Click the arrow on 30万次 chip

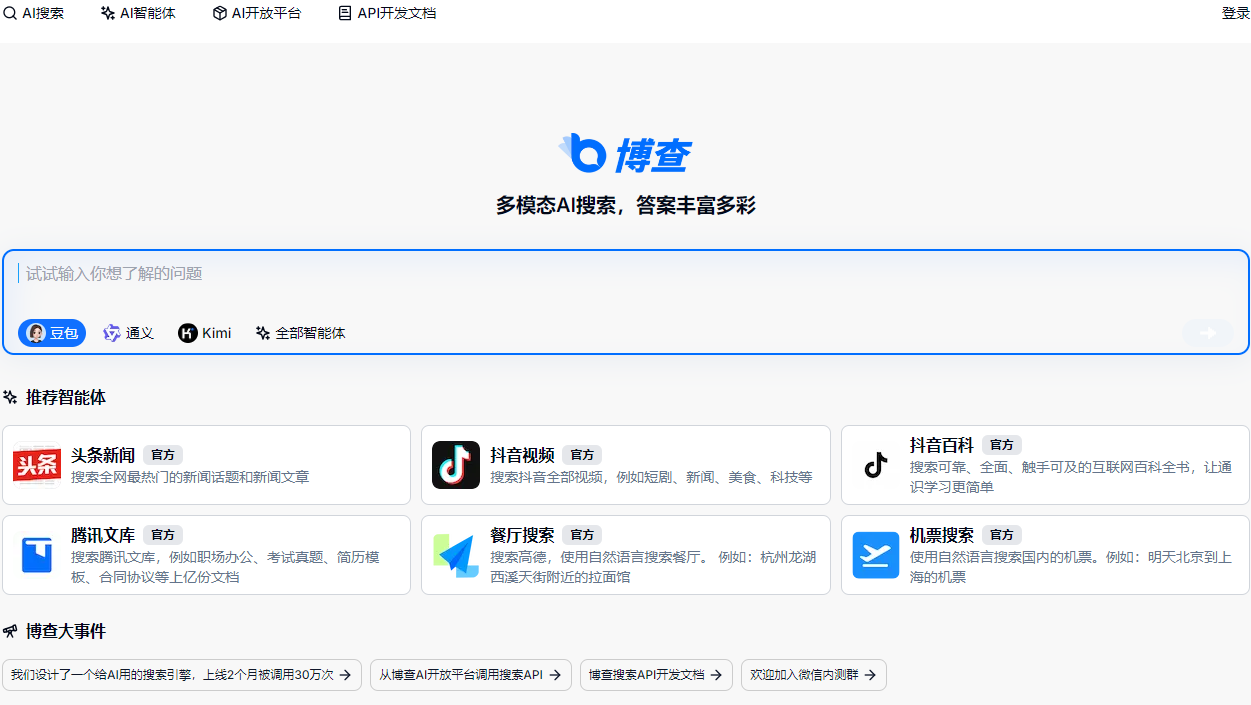(x=345, y=675)
